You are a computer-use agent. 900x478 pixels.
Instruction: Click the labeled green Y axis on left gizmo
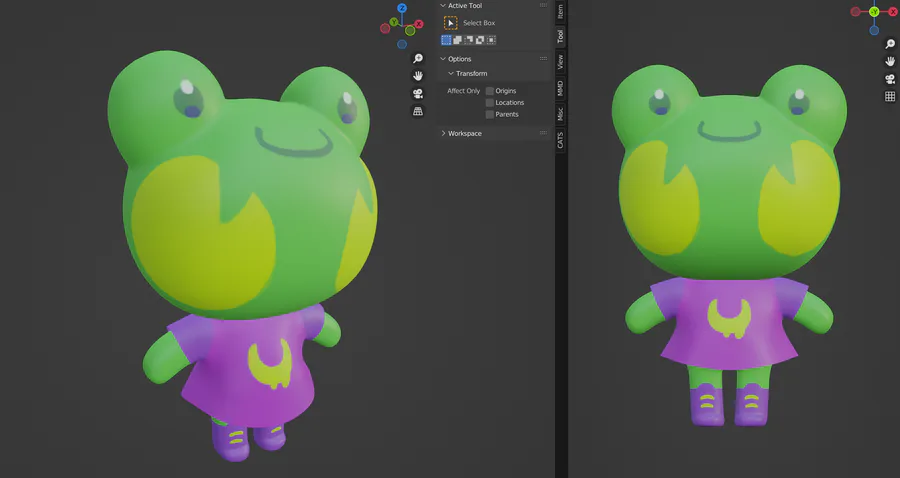click(394, 22)
